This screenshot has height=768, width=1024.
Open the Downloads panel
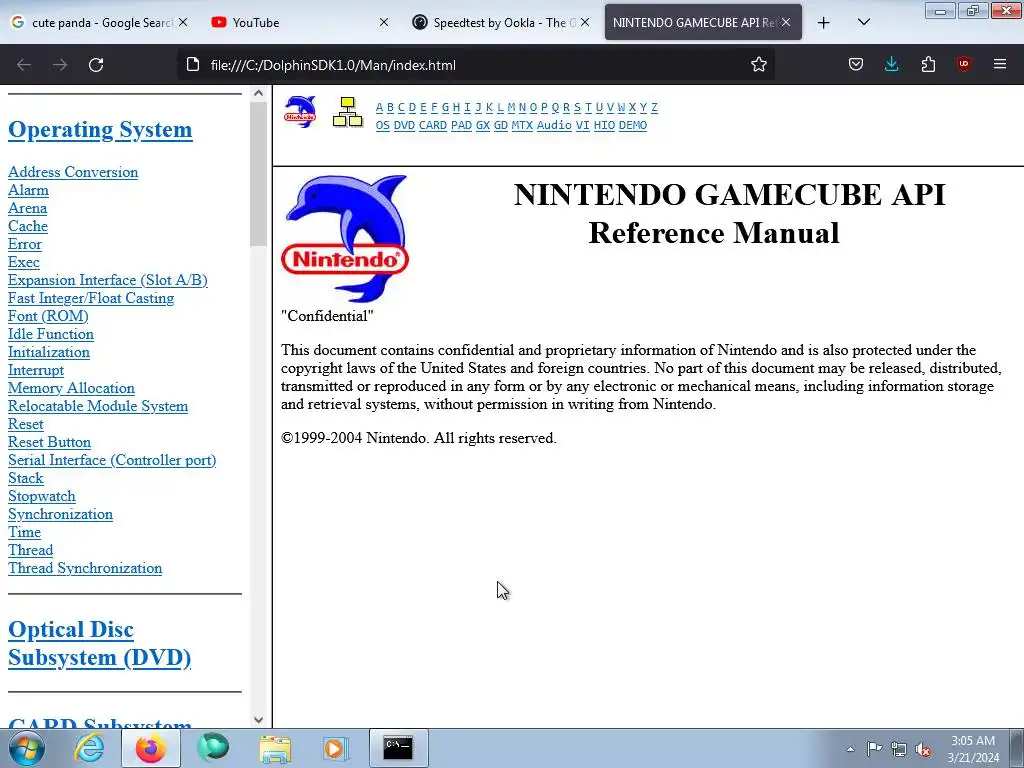[x=891, y=64]
